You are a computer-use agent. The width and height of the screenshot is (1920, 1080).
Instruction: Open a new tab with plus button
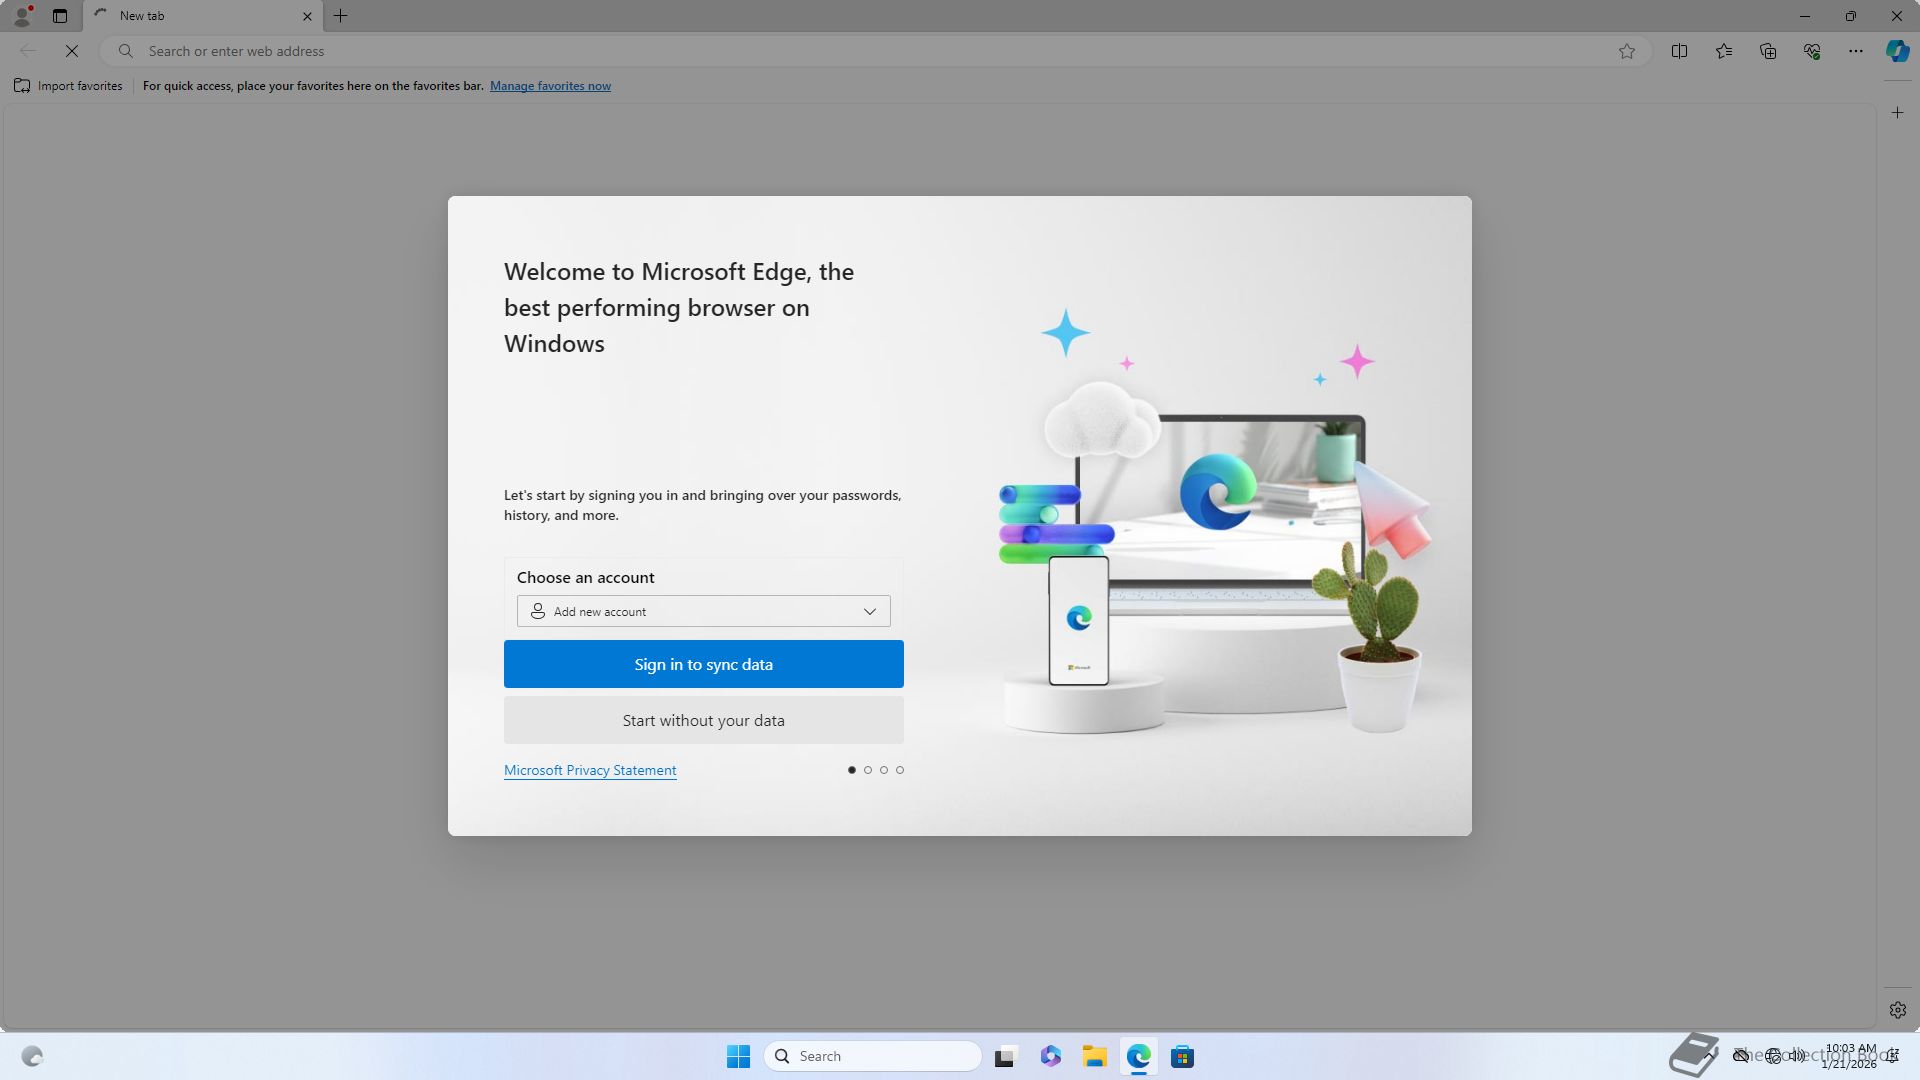click(x=341, y=16)
